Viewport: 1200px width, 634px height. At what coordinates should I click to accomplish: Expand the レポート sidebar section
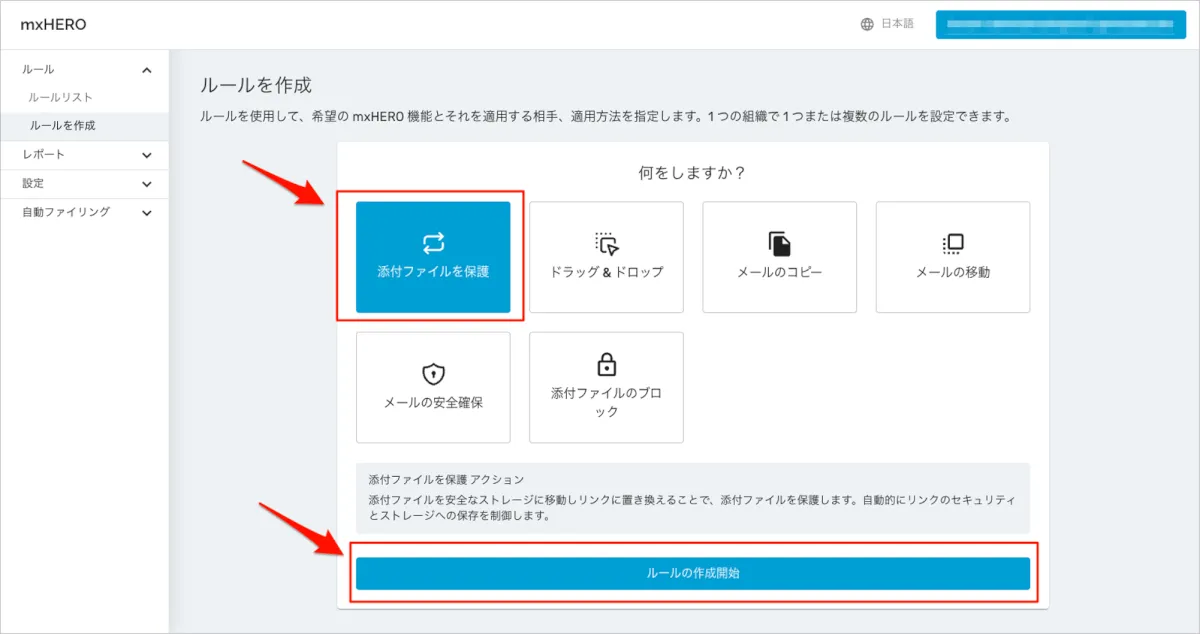147,155
